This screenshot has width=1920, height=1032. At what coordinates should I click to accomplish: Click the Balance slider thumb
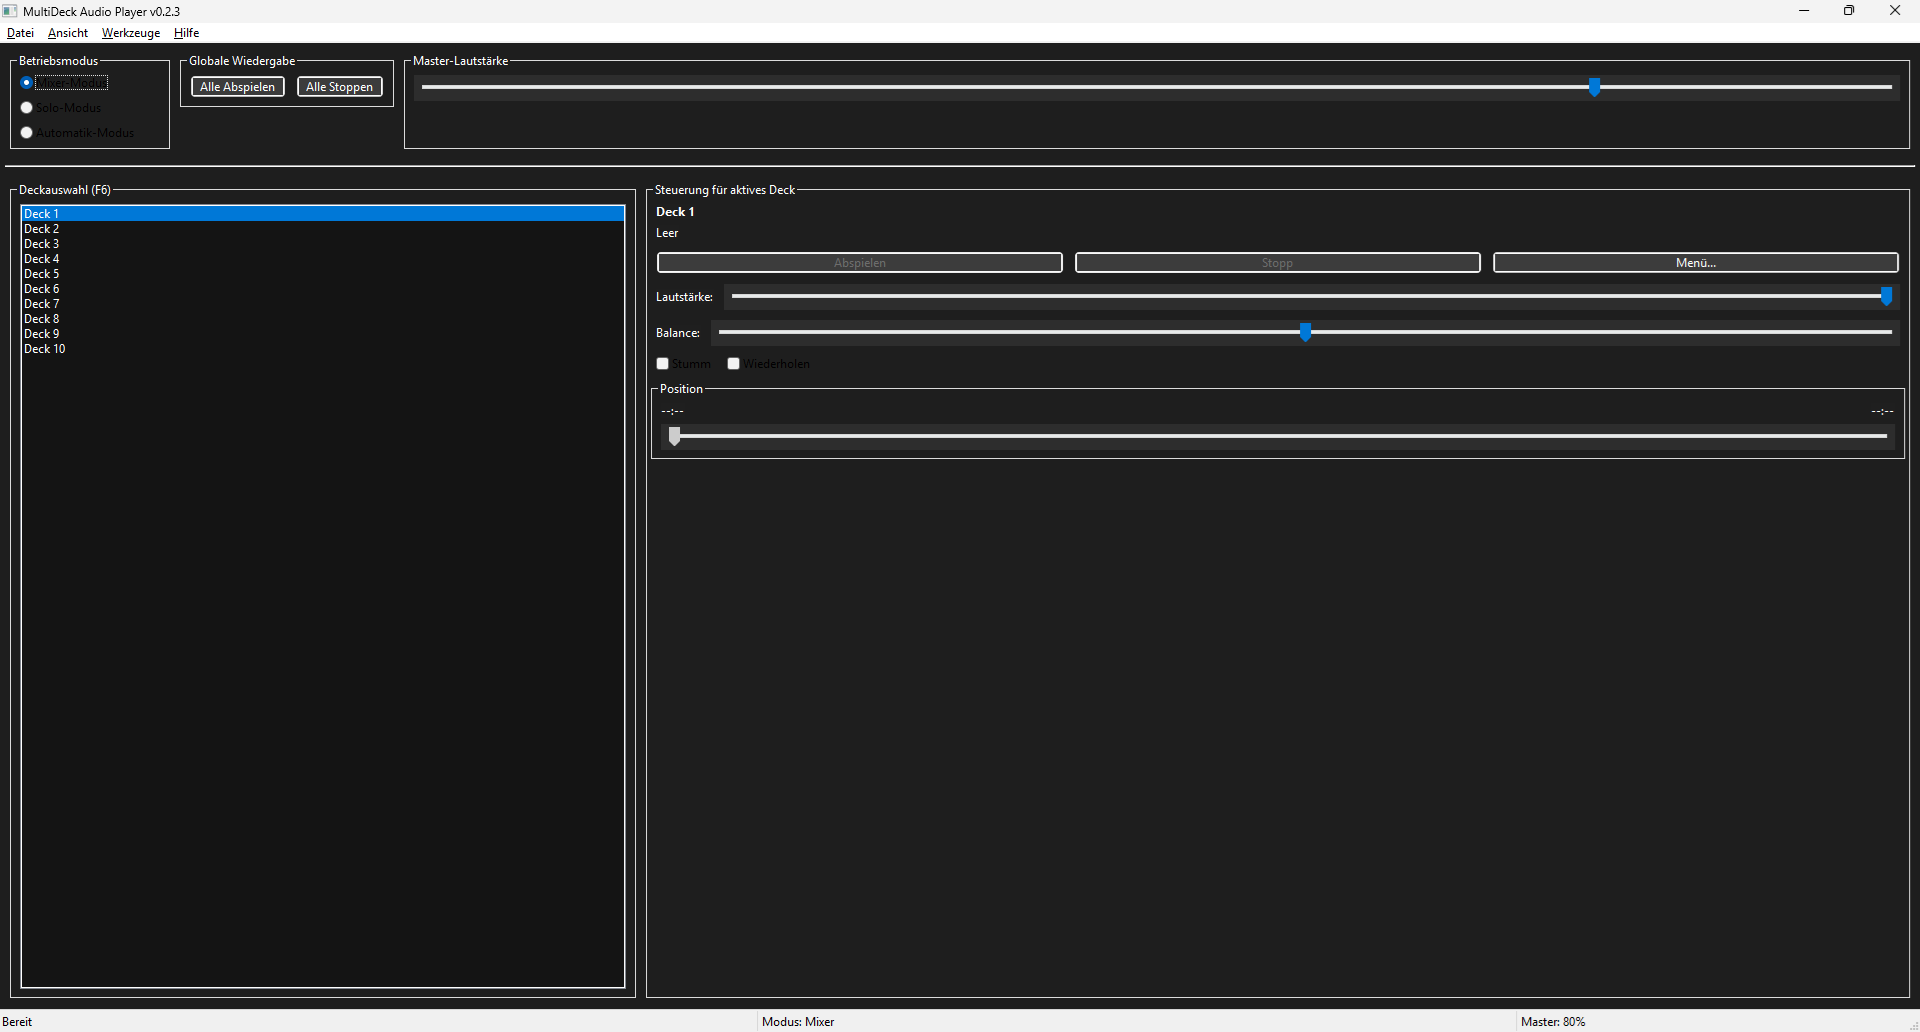(x=1305, y=333)
